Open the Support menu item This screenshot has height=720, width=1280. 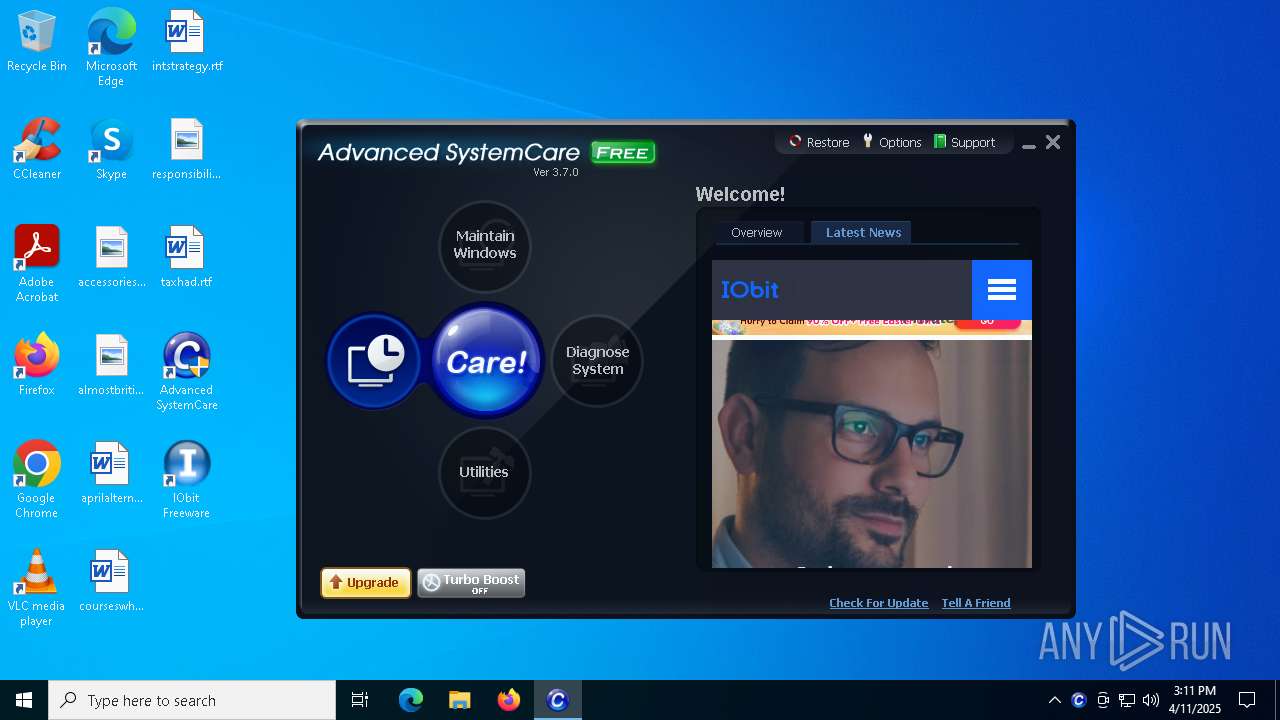964,142
